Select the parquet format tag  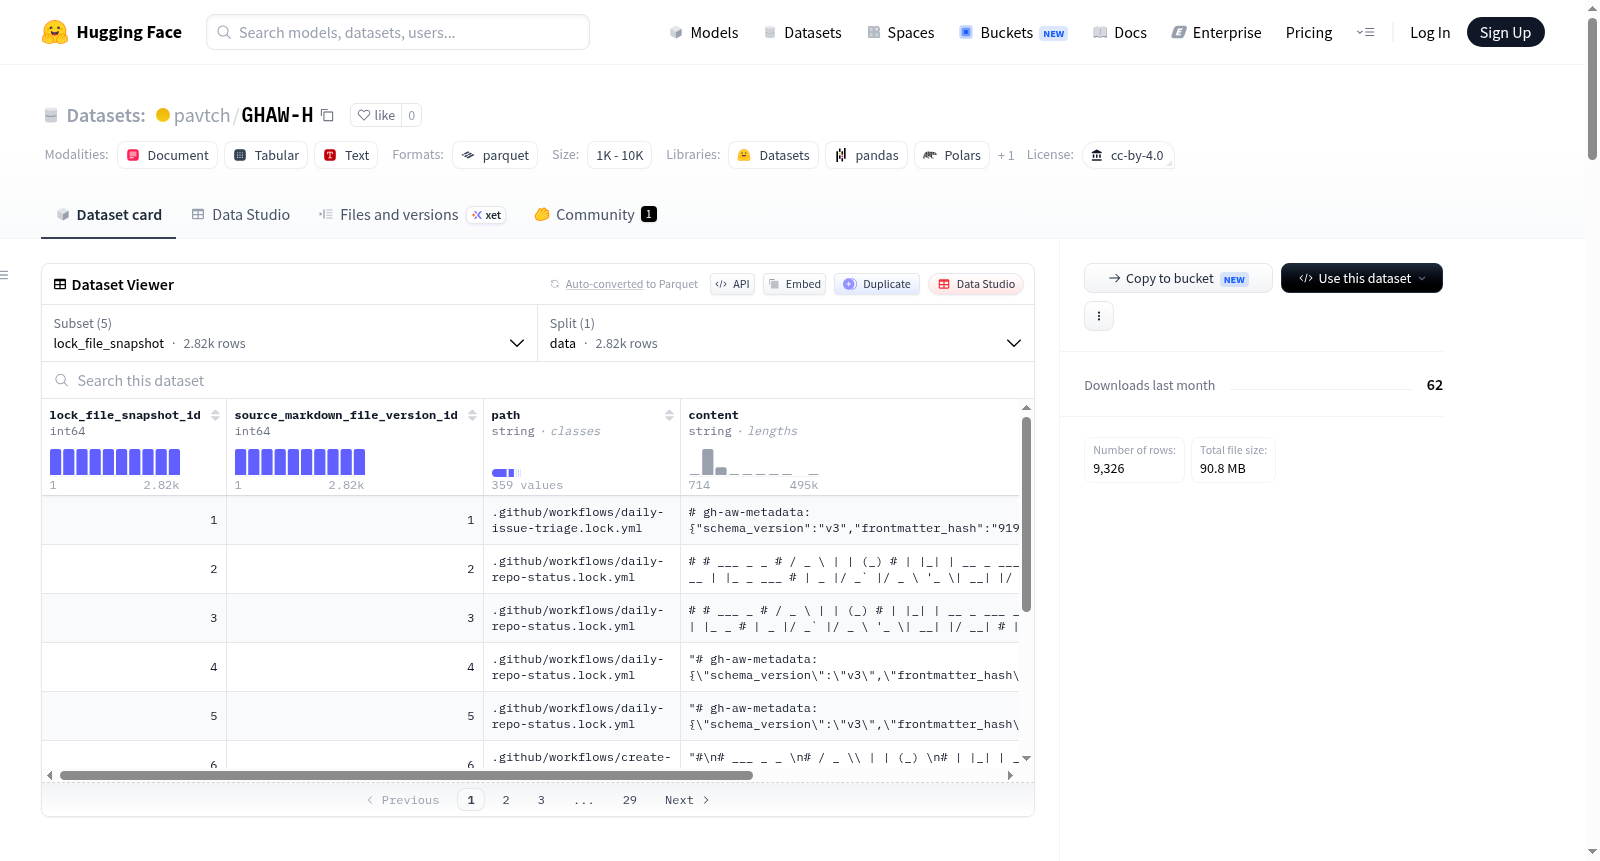(x=495, y=155)
